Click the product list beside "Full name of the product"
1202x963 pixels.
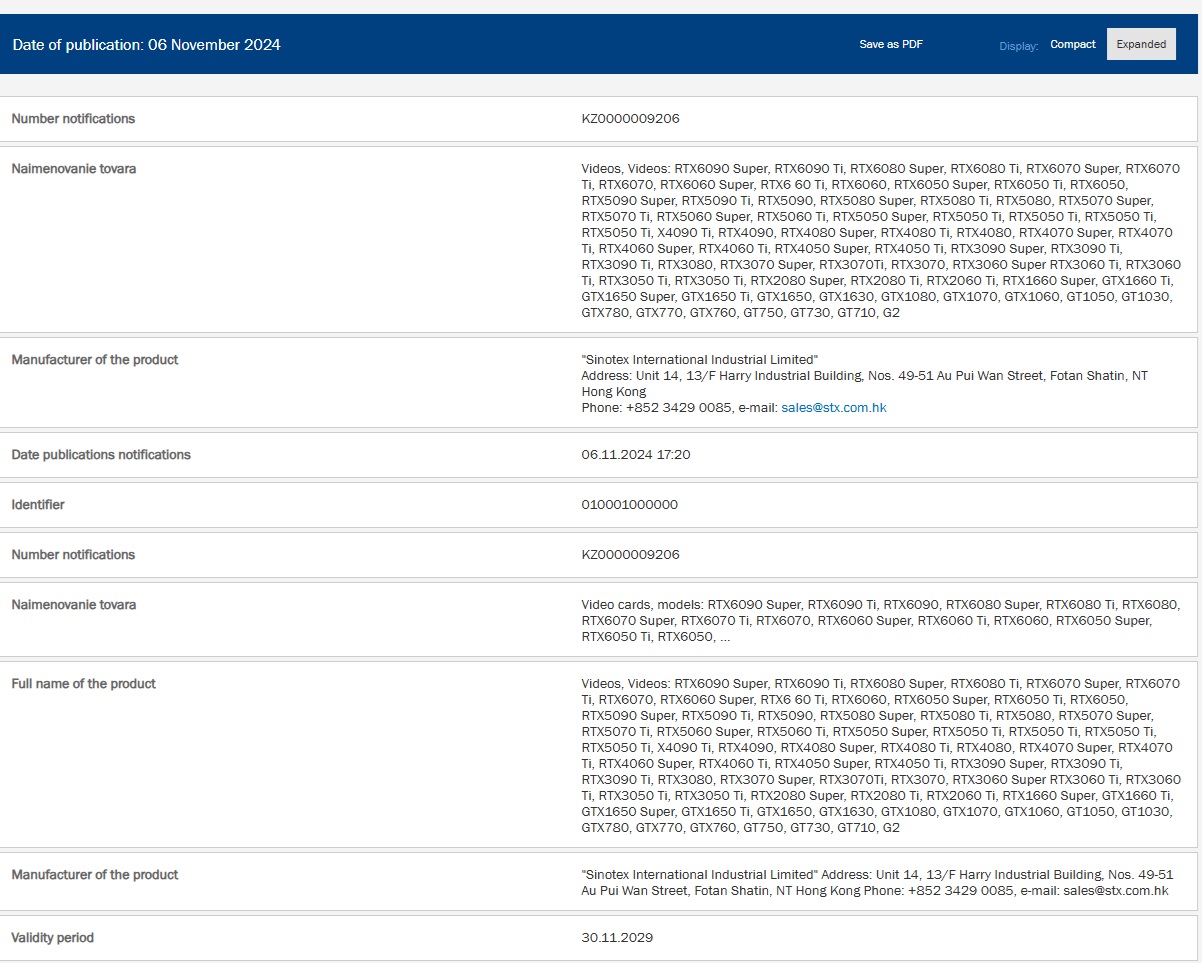pyautogui.click(x=881, y=756)
